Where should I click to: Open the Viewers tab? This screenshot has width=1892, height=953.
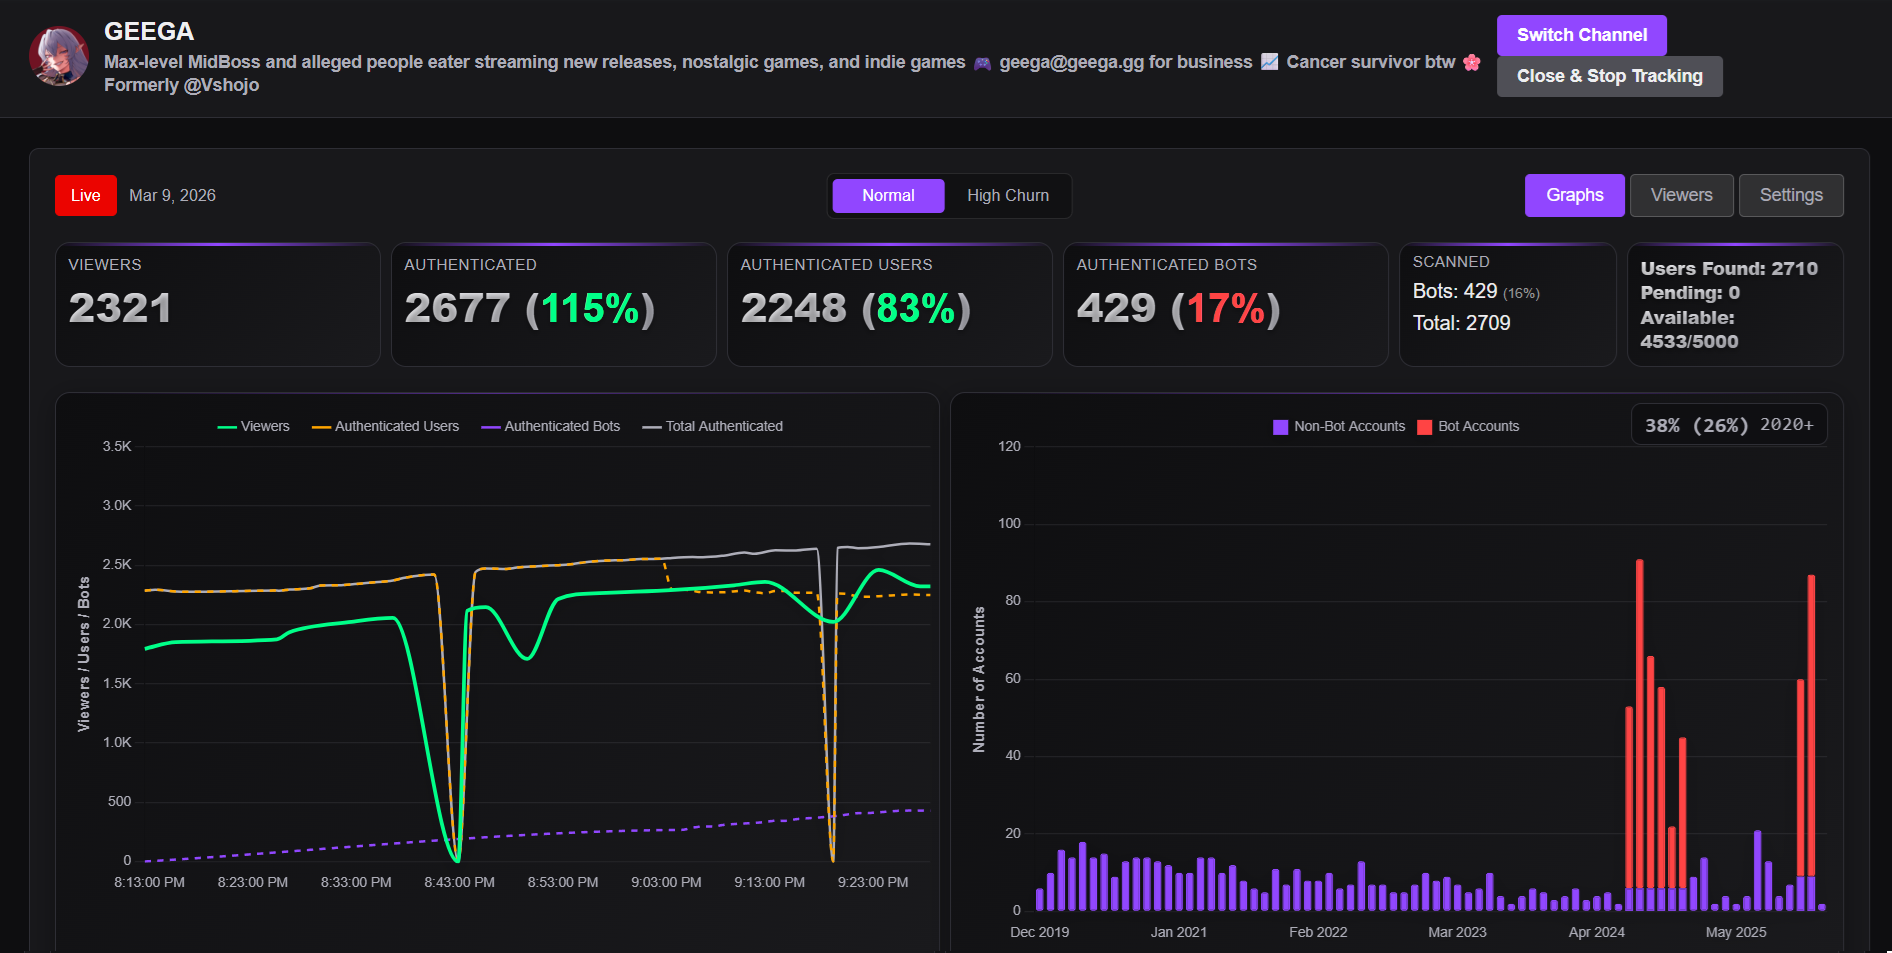(1682, 195)
